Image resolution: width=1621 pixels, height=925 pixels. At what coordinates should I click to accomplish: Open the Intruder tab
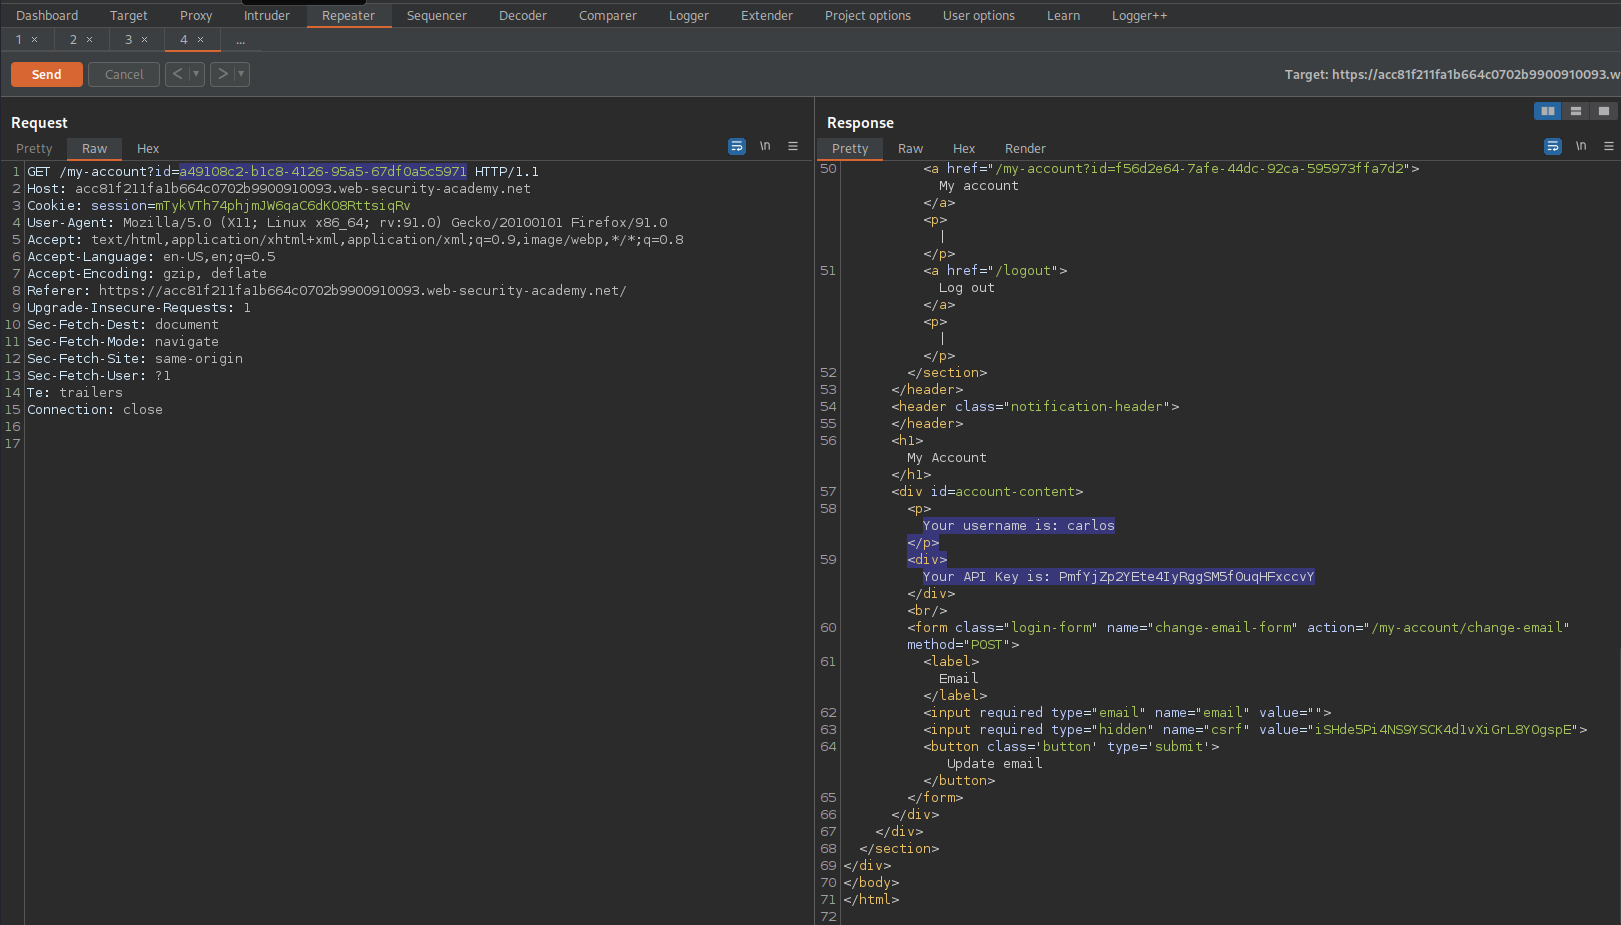coord(267,15)
